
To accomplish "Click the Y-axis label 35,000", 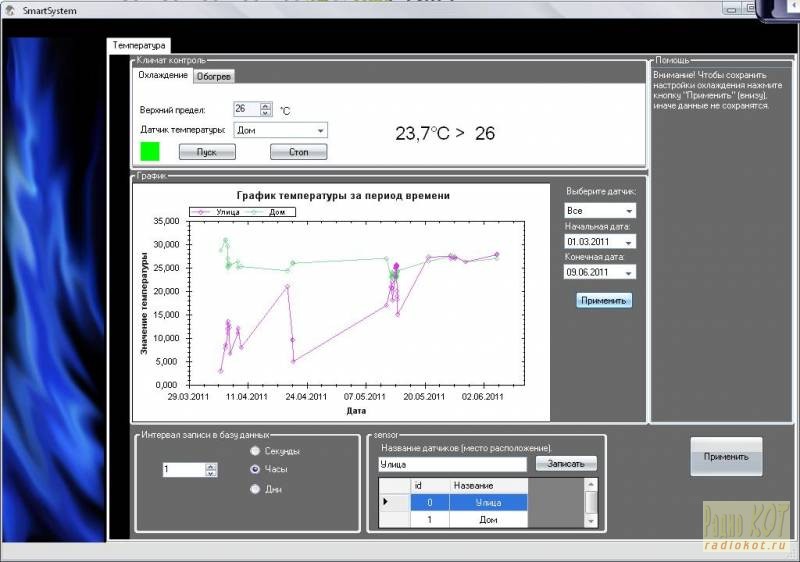I will (166, 221).
